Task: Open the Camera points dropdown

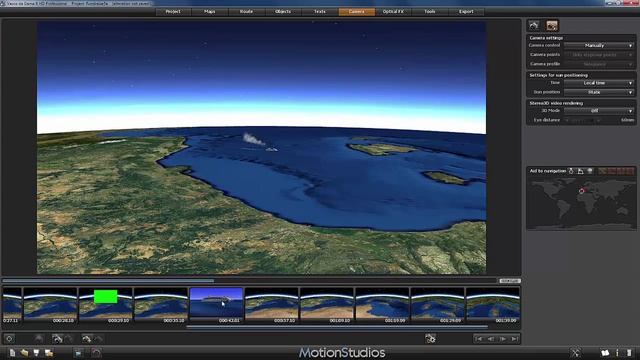Action: point(599,55)
